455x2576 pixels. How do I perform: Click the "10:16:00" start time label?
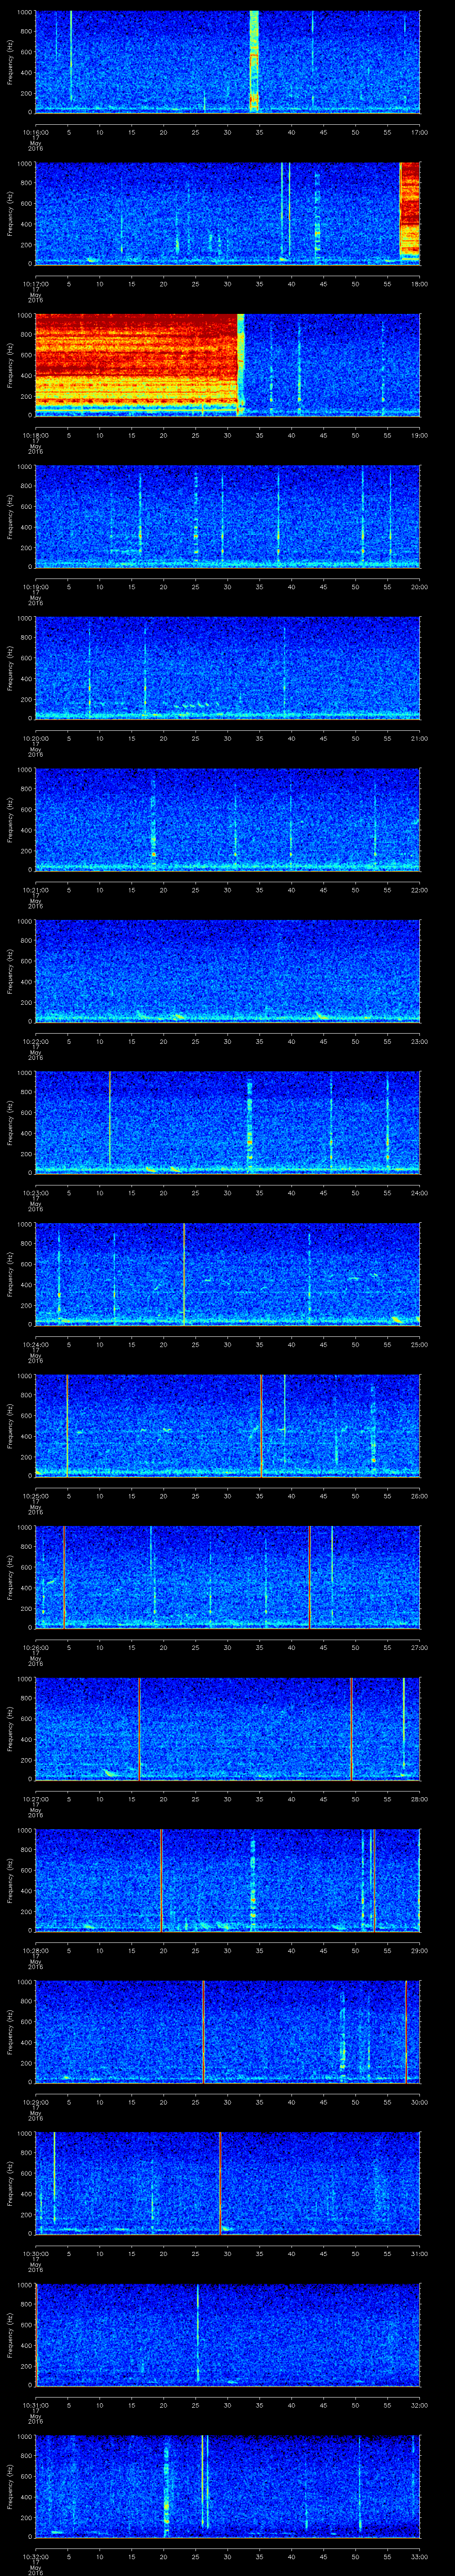coord(35,132)
